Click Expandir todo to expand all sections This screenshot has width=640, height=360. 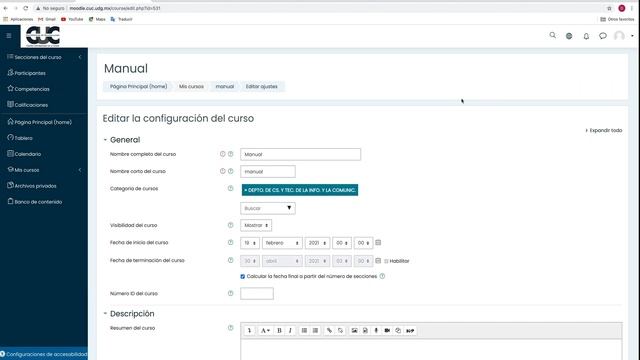604,130
